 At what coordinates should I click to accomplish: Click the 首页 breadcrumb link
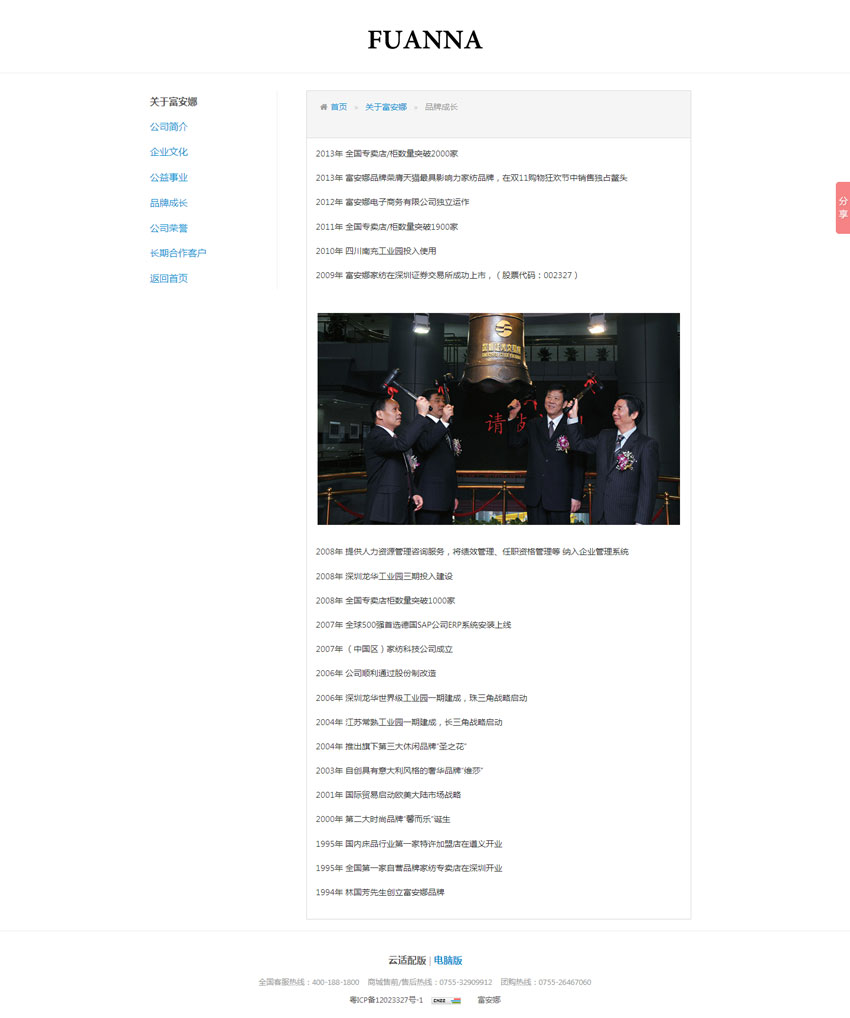[x=339, y=107]
